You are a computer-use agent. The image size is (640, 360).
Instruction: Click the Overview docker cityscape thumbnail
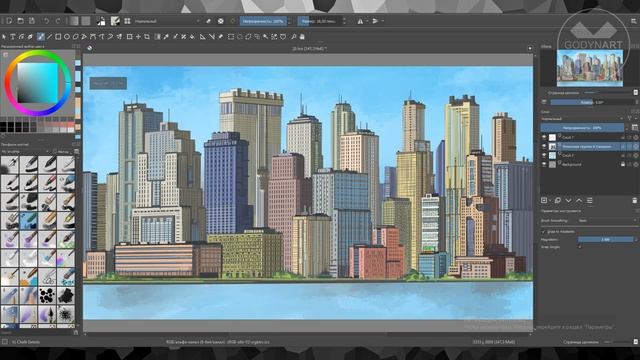point(590,68)
